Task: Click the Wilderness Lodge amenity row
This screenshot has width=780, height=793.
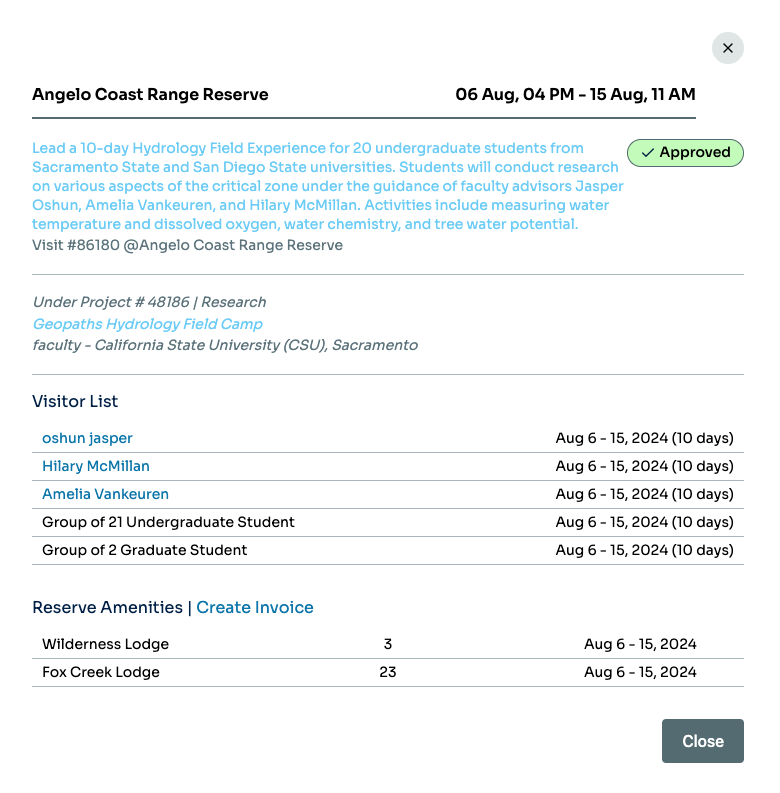Action: 387,644
